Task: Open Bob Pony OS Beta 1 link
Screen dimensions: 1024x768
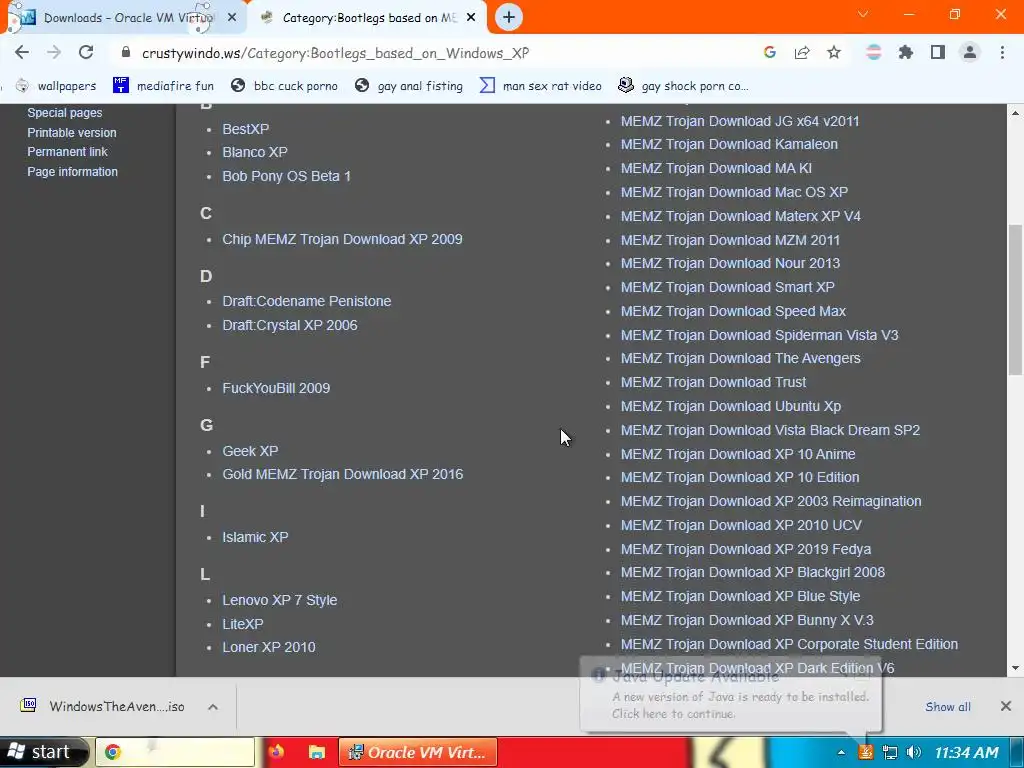Action: click(x=287, y=176)
